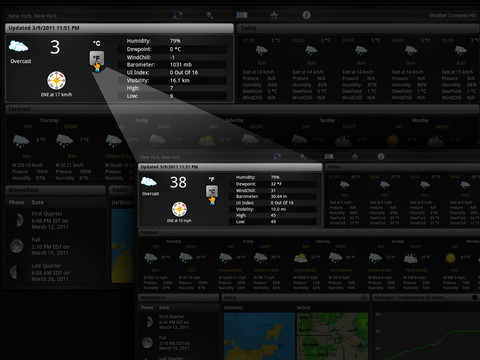Viewport: 480px width, 360px height.
Task: Tap the large temperature reading 38
Action: [178, 182]
